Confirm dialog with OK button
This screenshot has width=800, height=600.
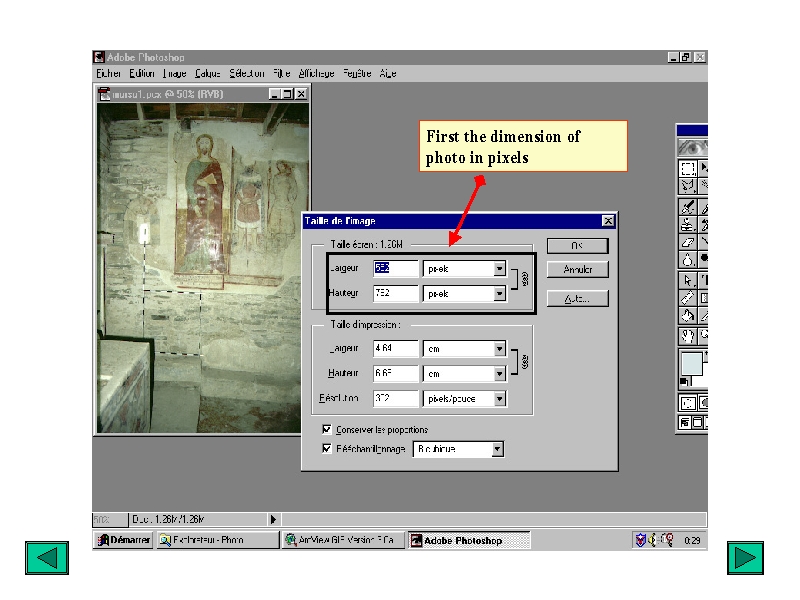coord(578,246)
